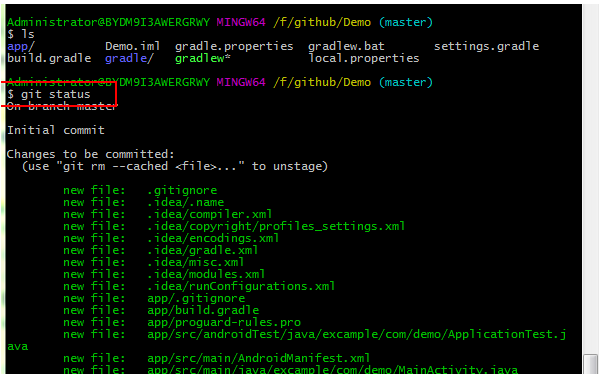Image resolution: width=602 pixels, height=377 pixels.
Task: Click 'Demo.iml' in ls output
Action: (x=132, y=46)
